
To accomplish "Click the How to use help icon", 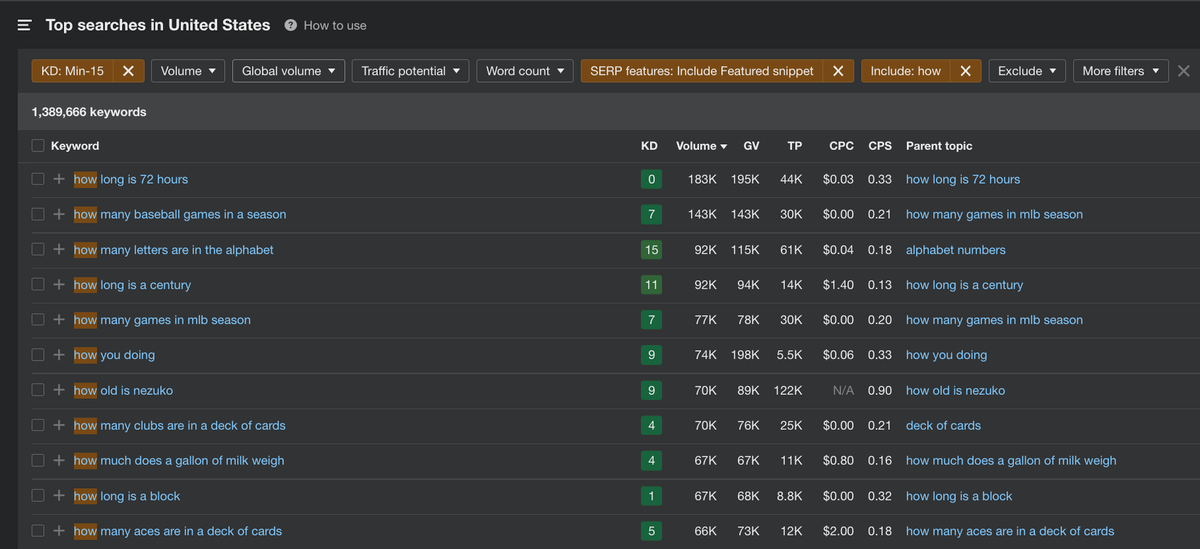I will tap(290, 25).
